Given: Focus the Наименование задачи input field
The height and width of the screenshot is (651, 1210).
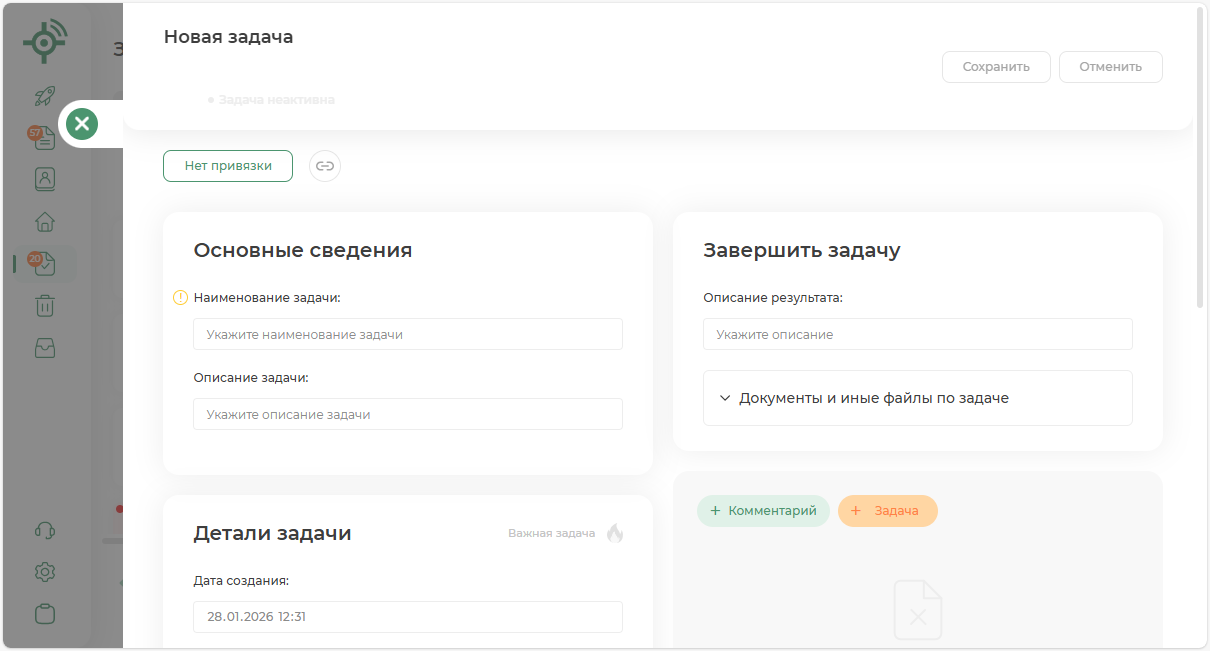Looking at the screenshot, I should click(407, 334).
